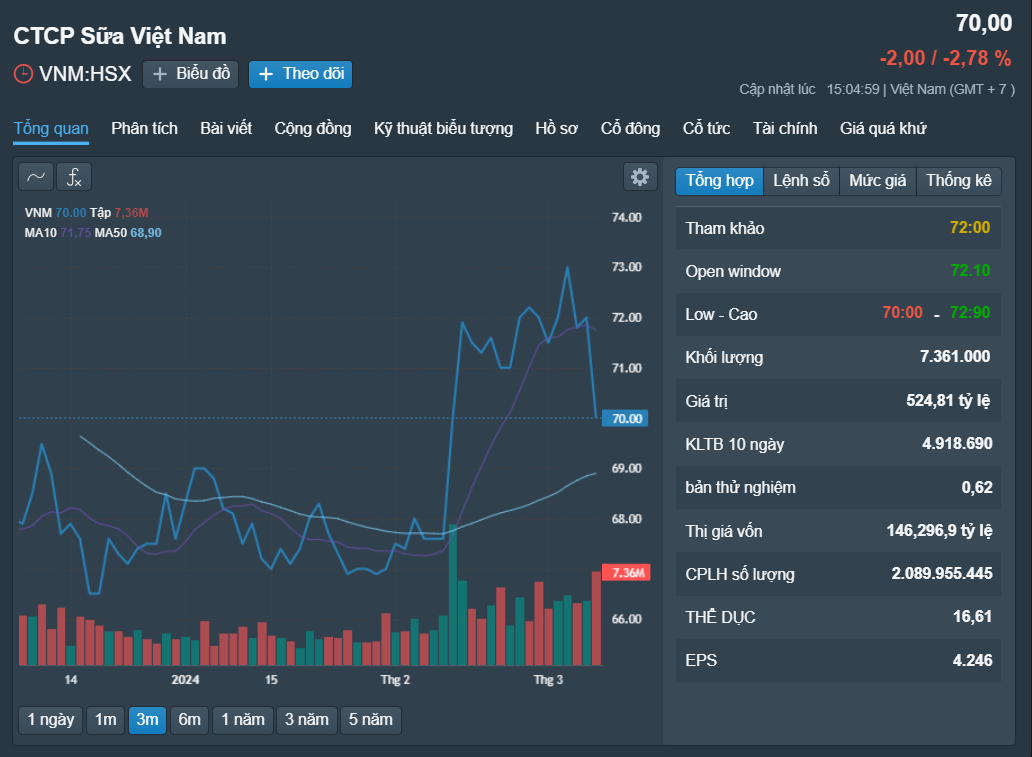Open the Tài chính tab
This screenshot has height=757, width=1032.
785,128
